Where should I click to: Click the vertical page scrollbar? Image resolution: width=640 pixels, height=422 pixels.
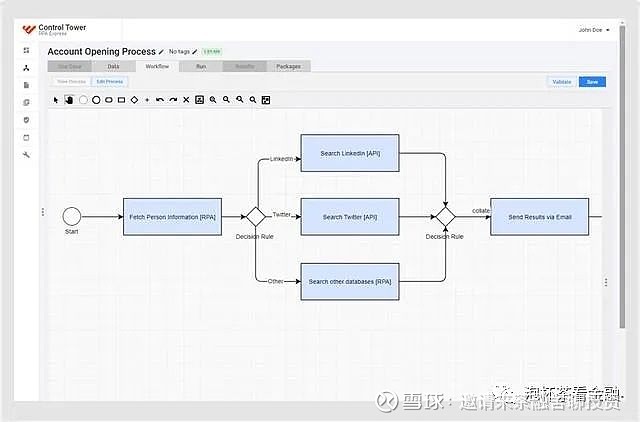point(622,176)
